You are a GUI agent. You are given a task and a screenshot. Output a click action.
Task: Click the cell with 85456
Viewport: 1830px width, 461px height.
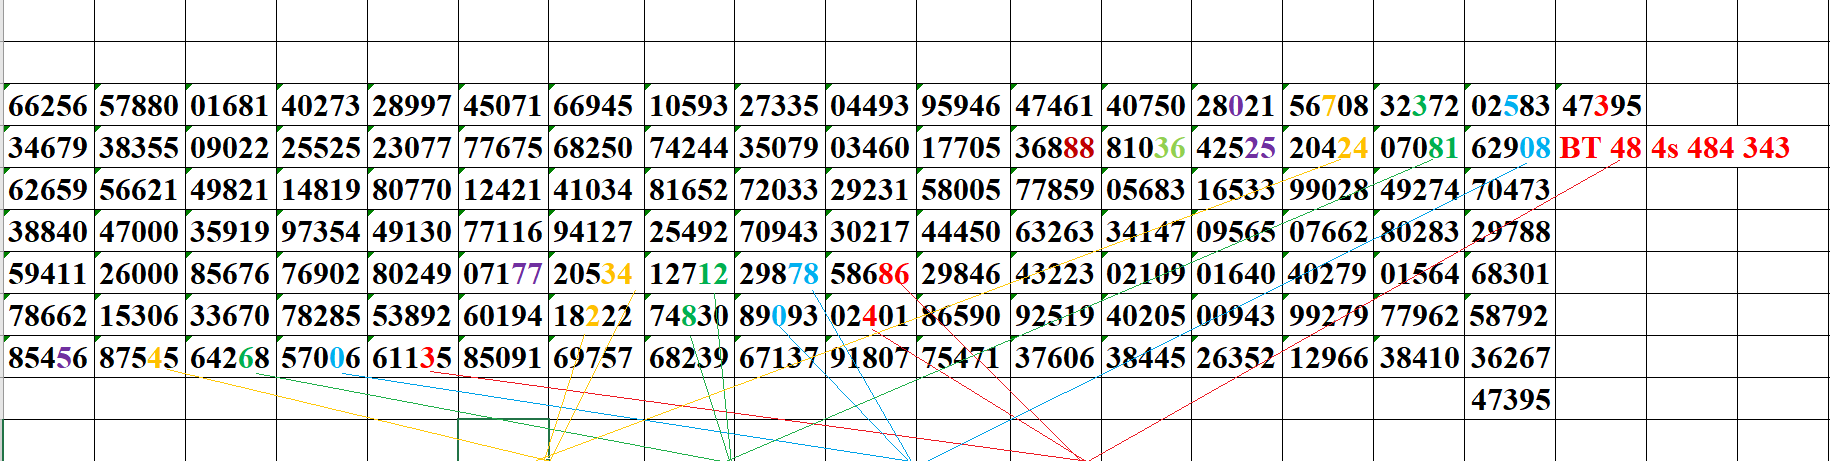48,358
